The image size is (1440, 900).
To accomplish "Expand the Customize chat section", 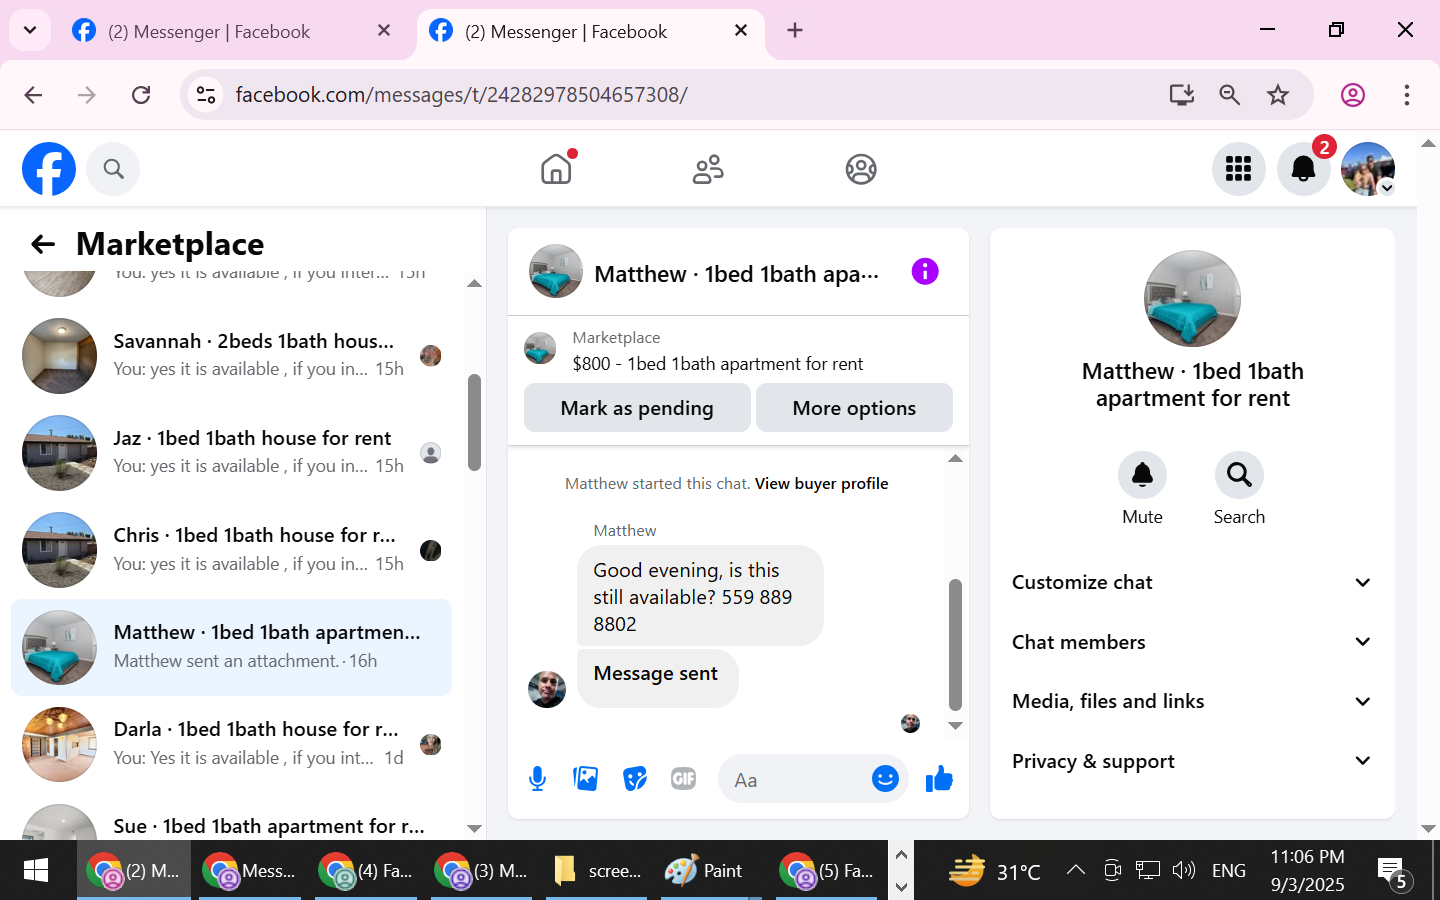I will (x=1192, y=582).
